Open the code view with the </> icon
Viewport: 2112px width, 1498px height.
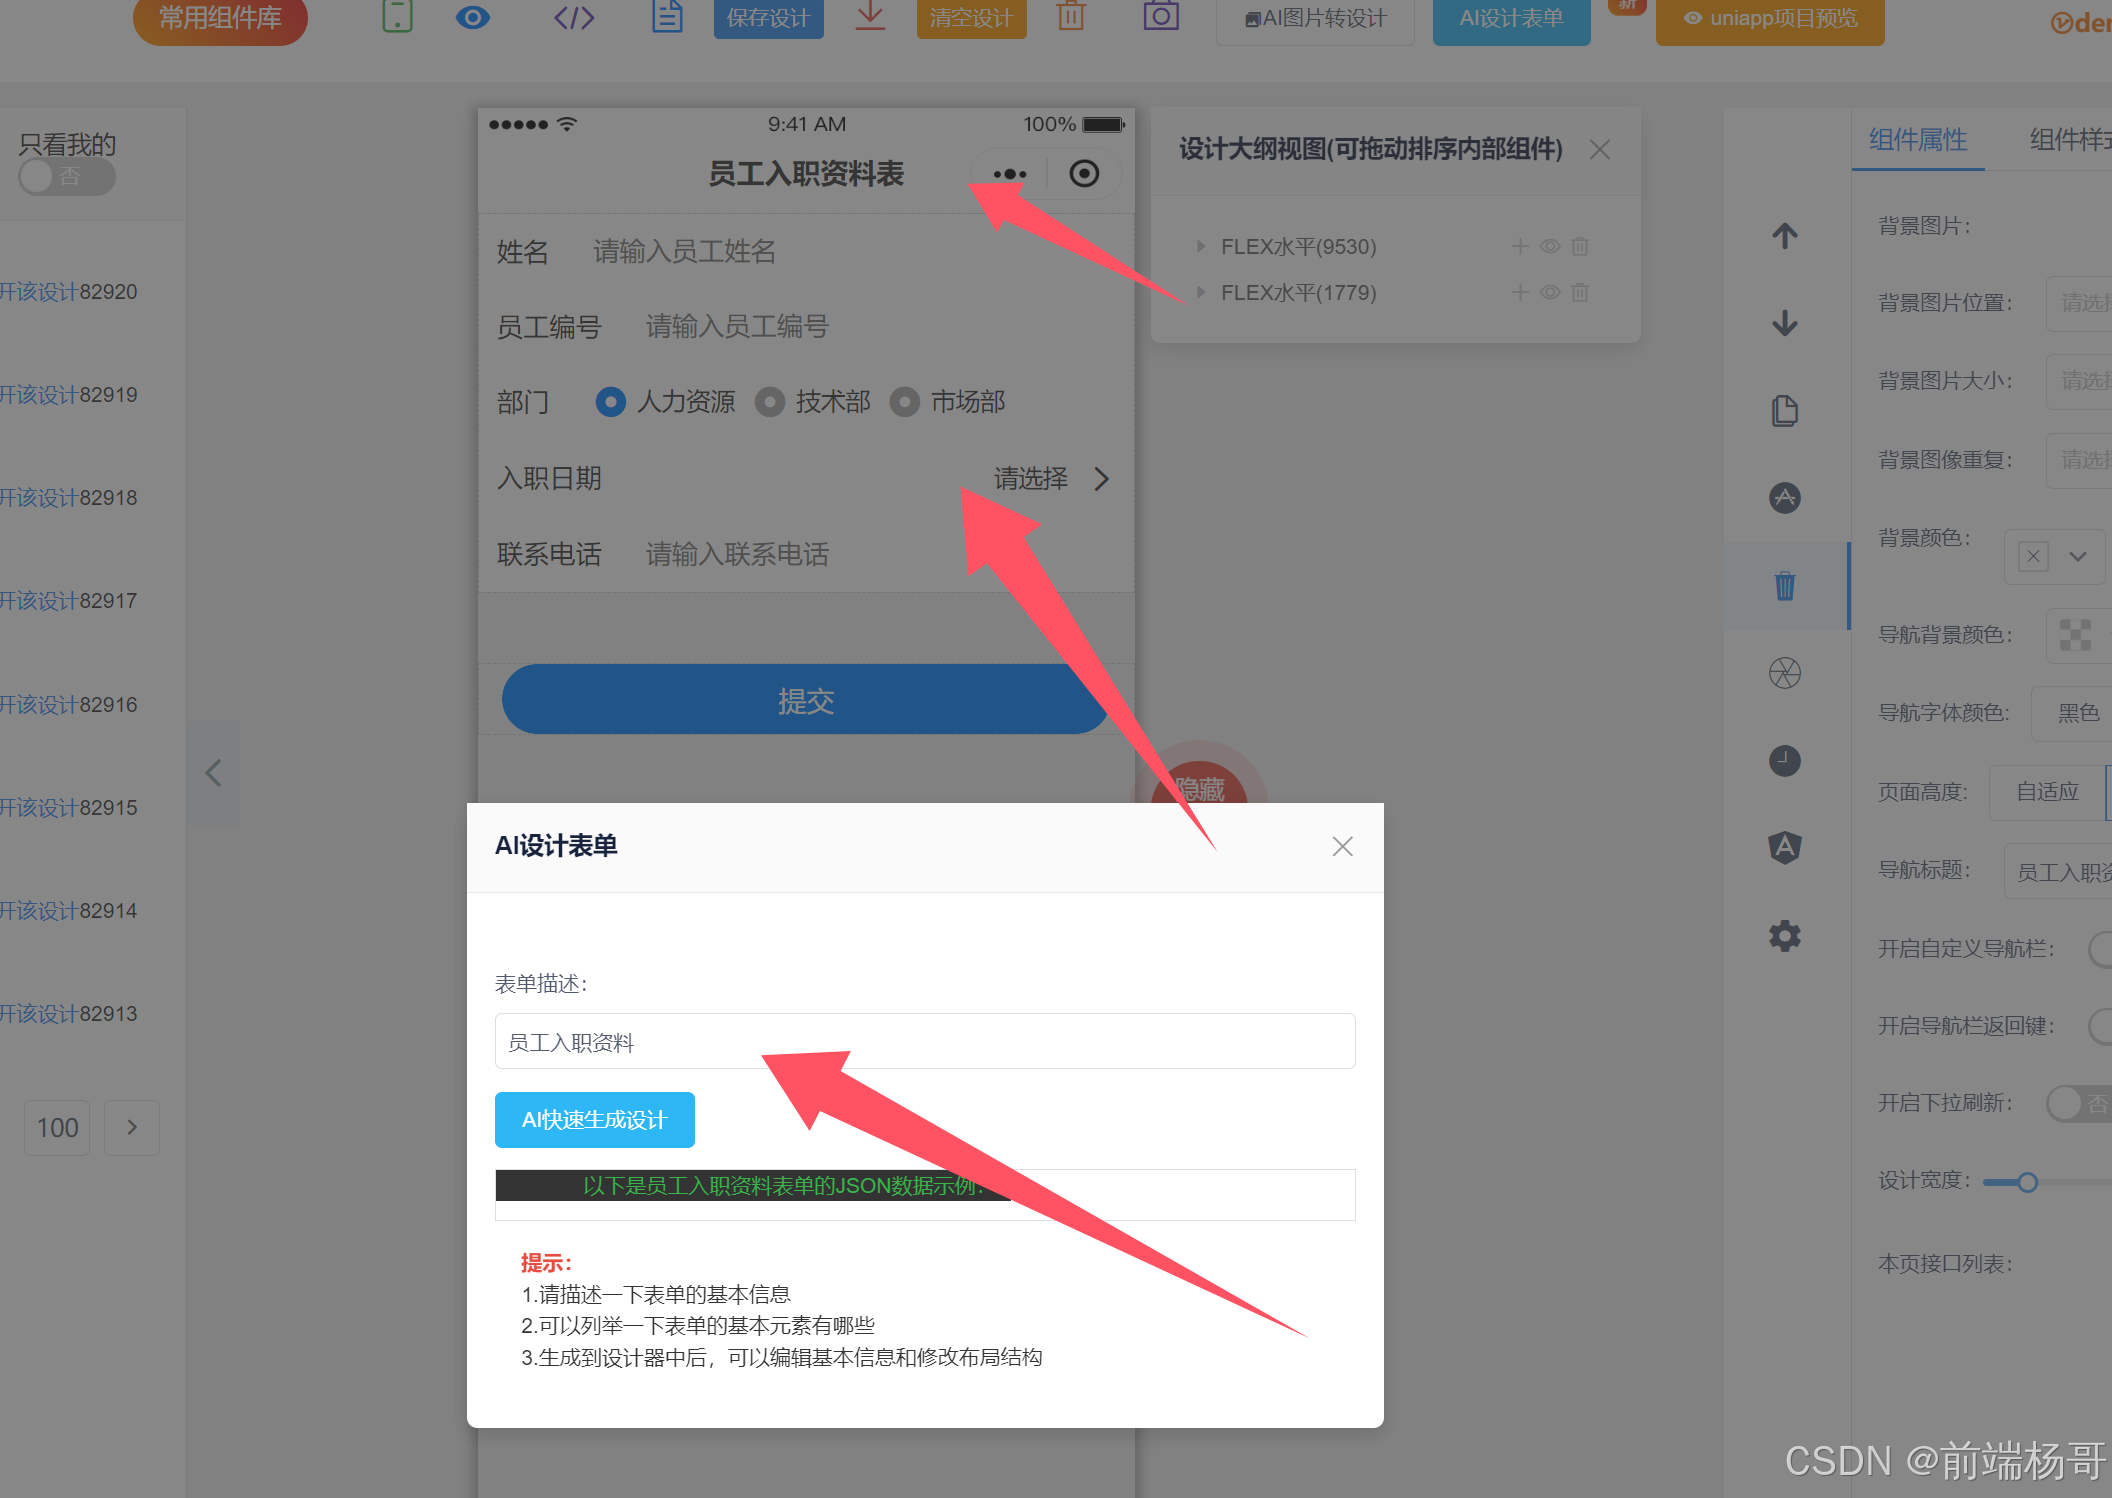click(573, 17)
